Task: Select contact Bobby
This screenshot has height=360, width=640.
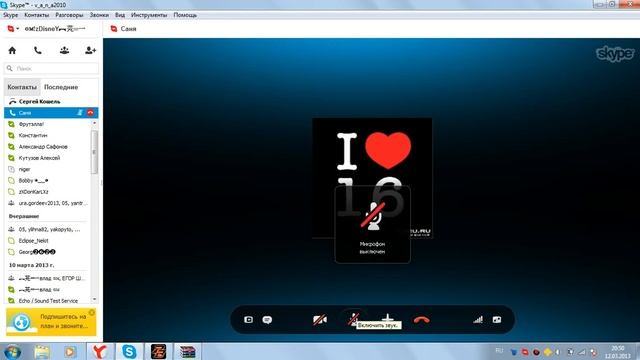Action: (48, 180)
